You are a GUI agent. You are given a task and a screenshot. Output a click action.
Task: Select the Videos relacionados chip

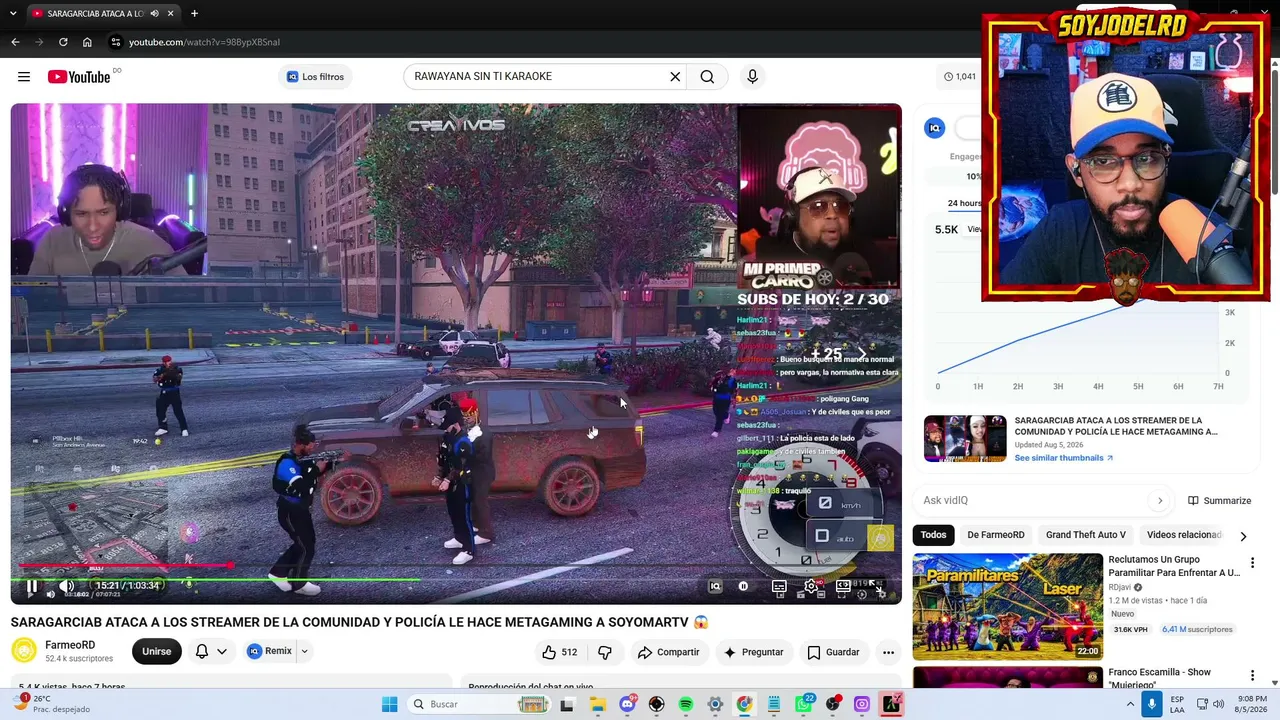pyautogui.click(x=1183, y=535)
